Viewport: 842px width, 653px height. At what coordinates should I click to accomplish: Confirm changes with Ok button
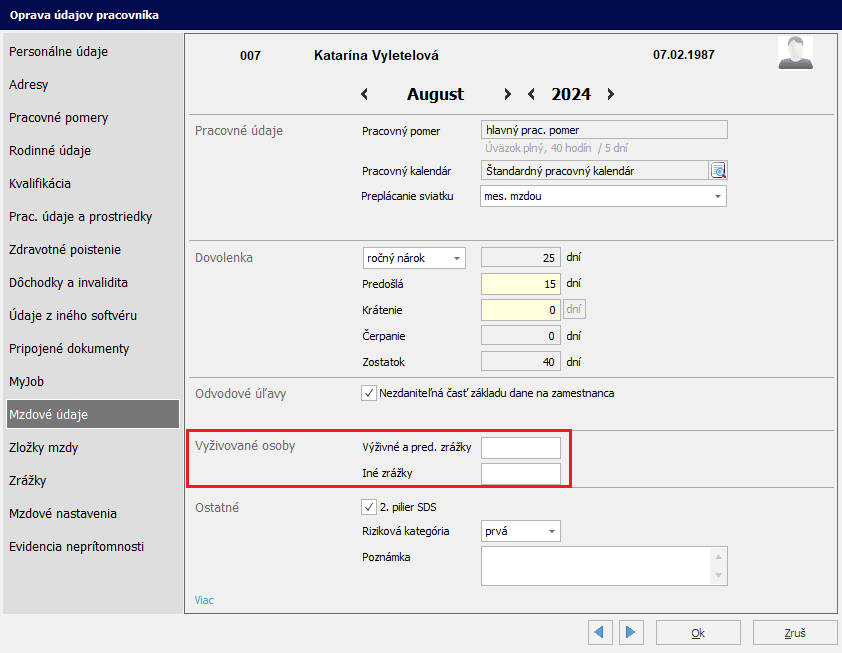(x=698, y=633)
